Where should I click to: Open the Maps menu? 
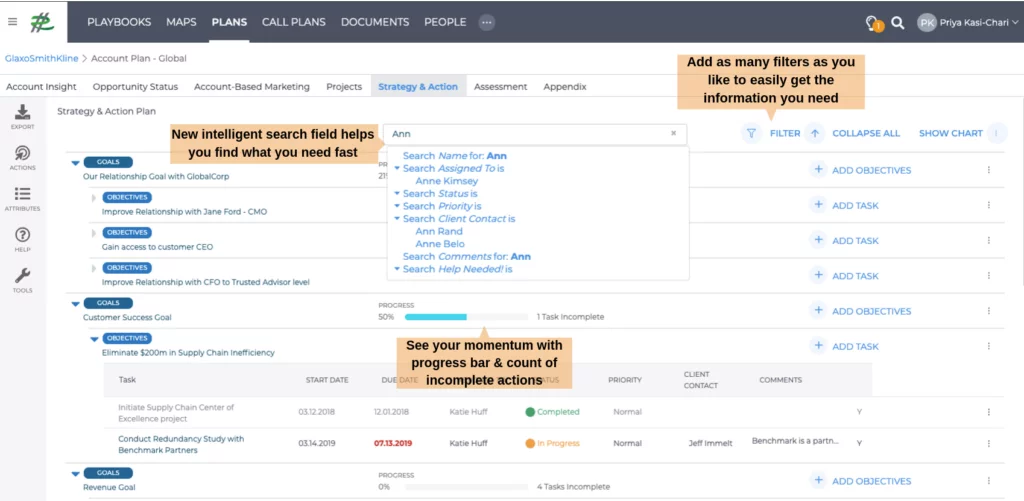click(x=181, y=22)
